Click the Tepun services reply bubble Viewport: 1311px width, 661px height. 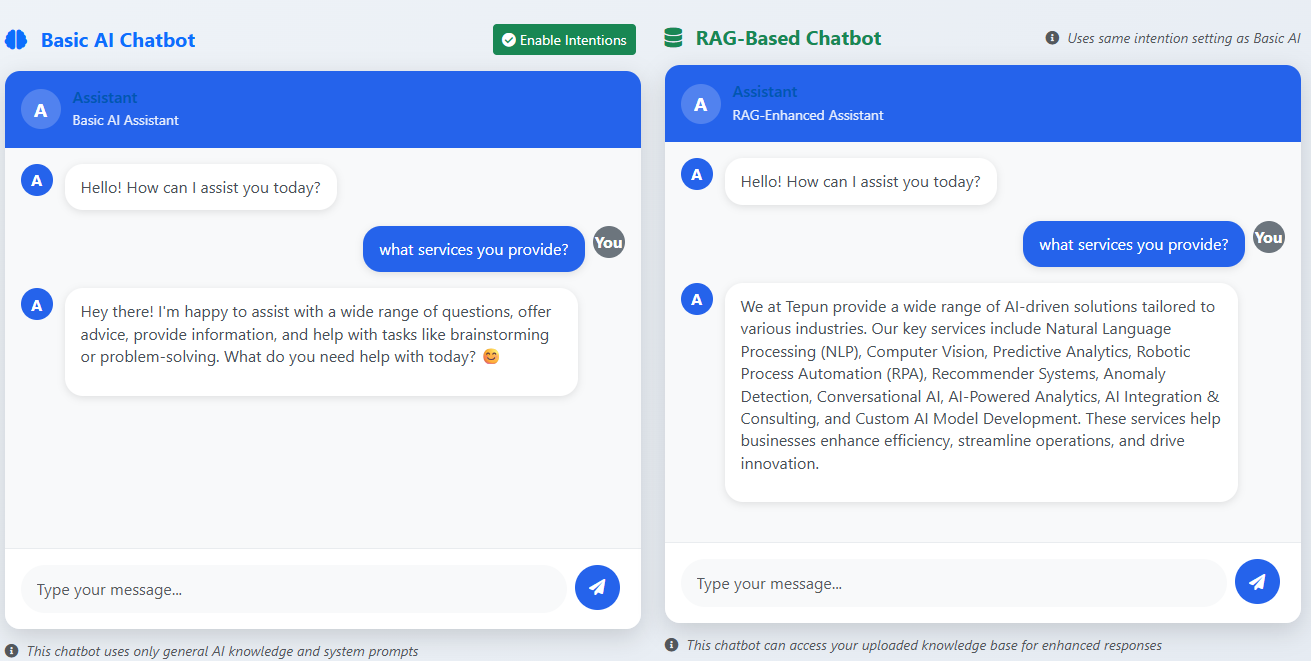pos(981,385)
